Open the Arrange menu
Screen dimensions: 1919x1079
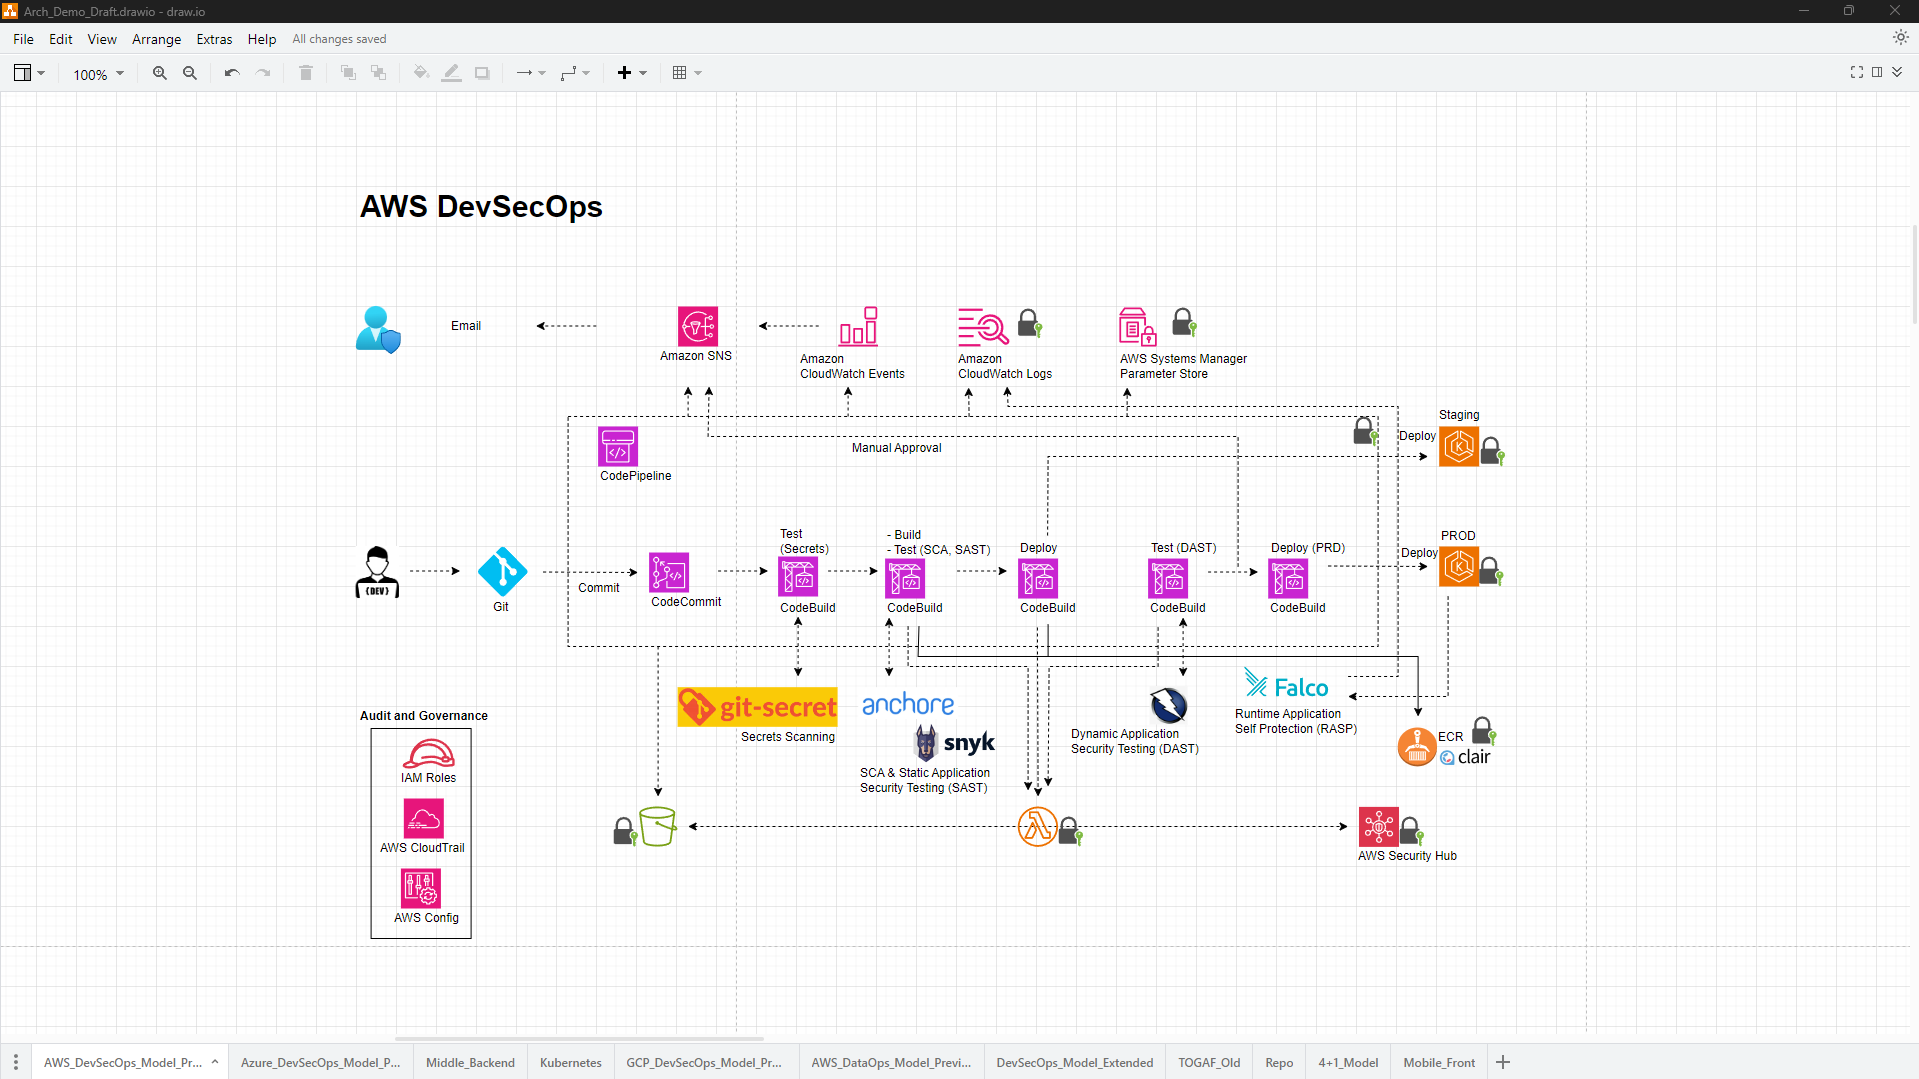156,39
